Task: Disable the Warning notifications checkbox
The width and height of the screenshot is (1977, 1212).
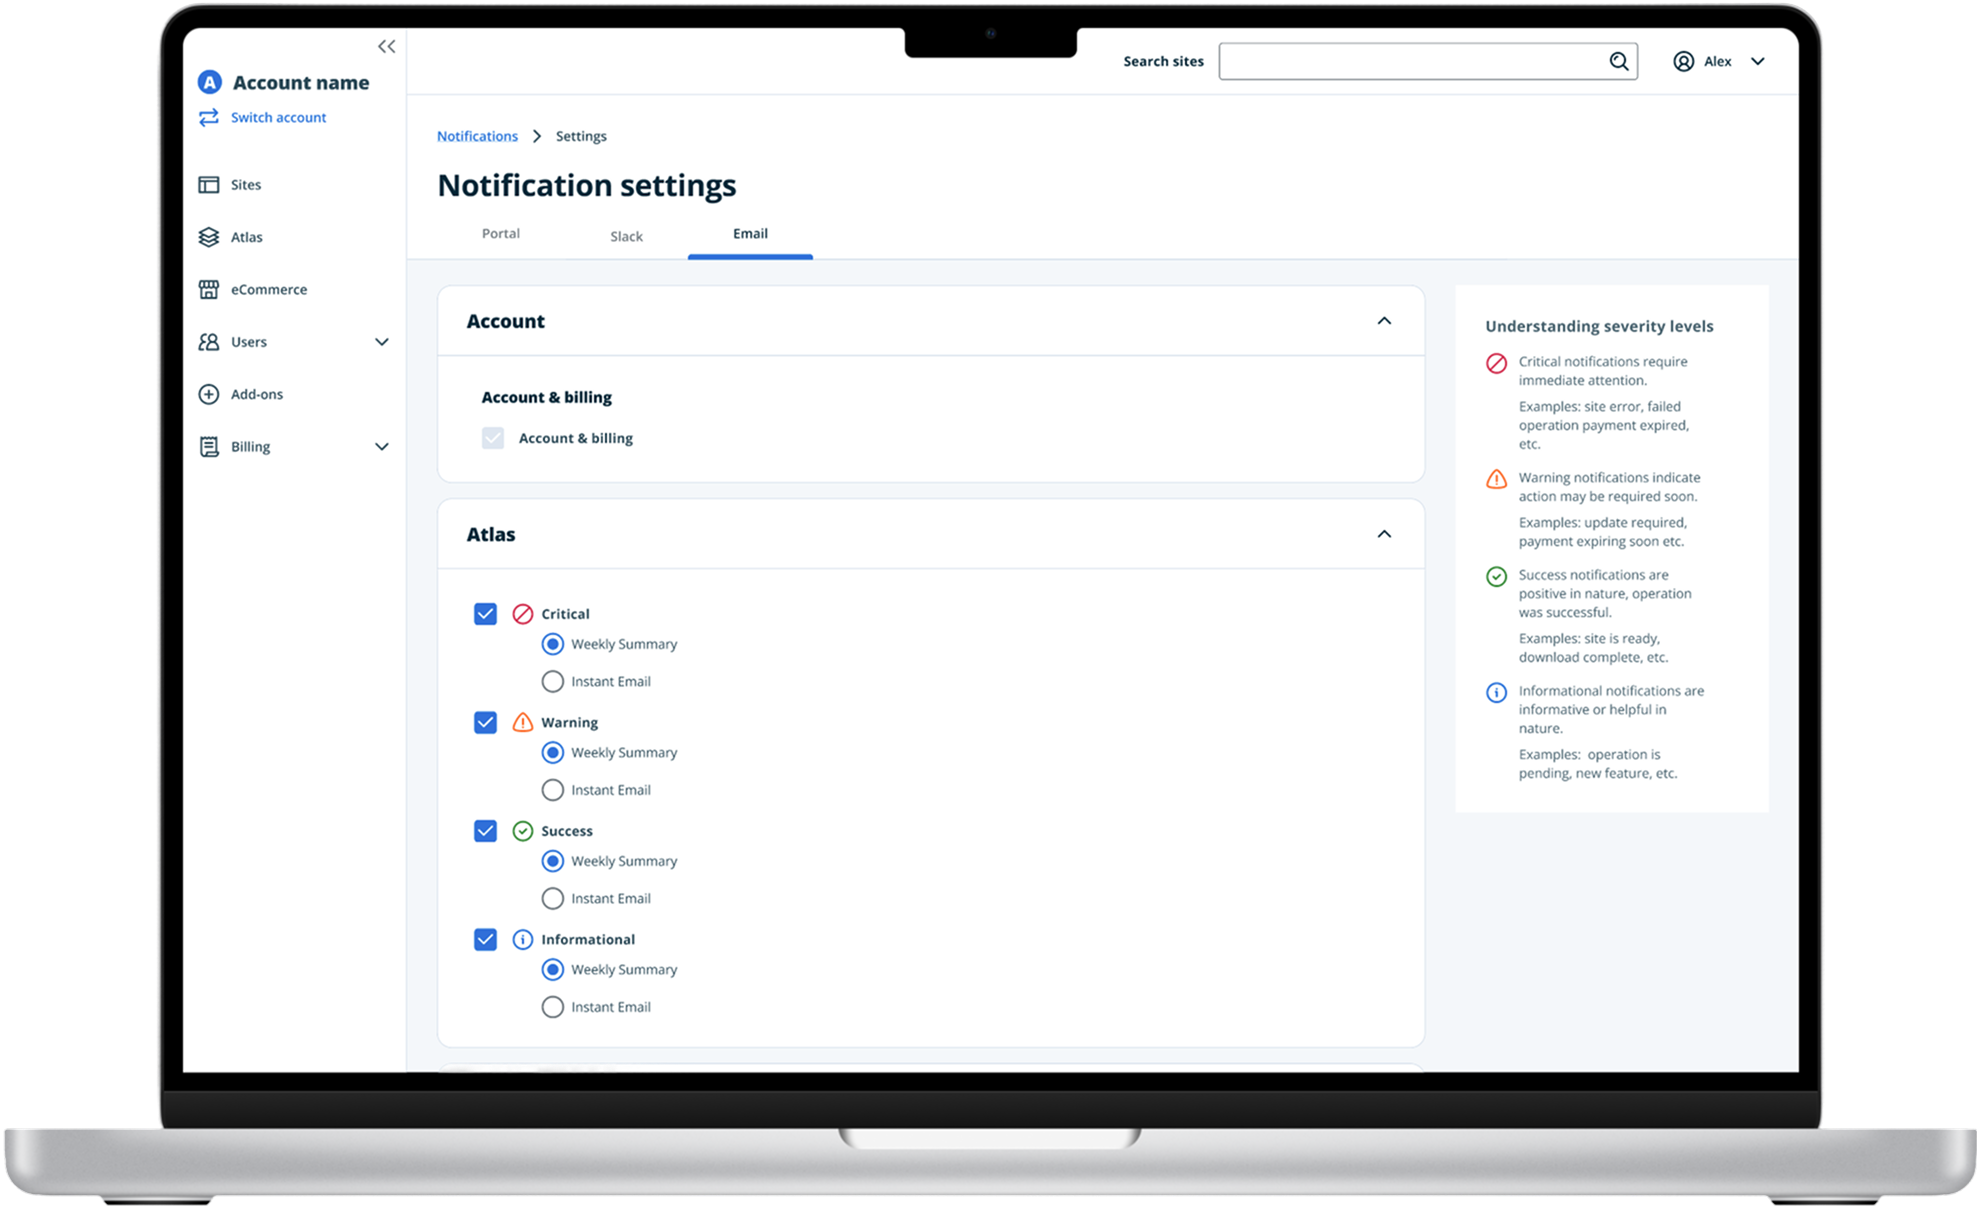Action: [486, 722]
